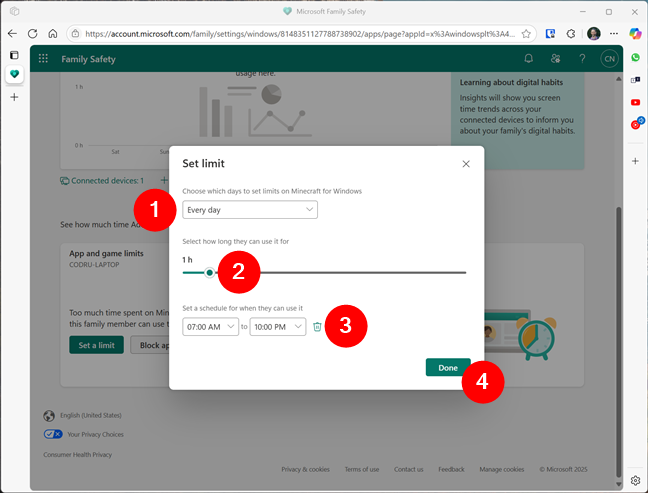Click the scrollbar down arrow
This screenshot has width=648, height=493.
coord(619,484)
